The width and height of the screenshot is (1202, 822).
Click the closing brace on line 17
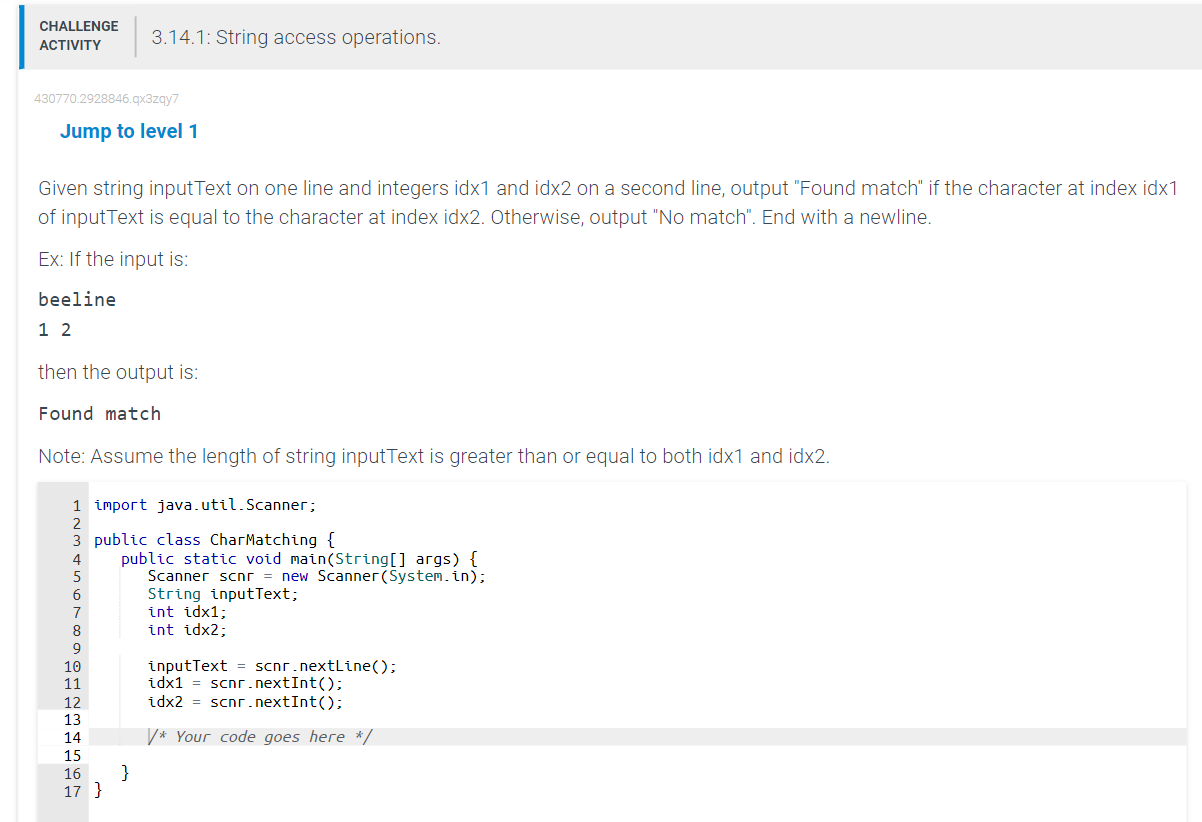pos(97,791)
